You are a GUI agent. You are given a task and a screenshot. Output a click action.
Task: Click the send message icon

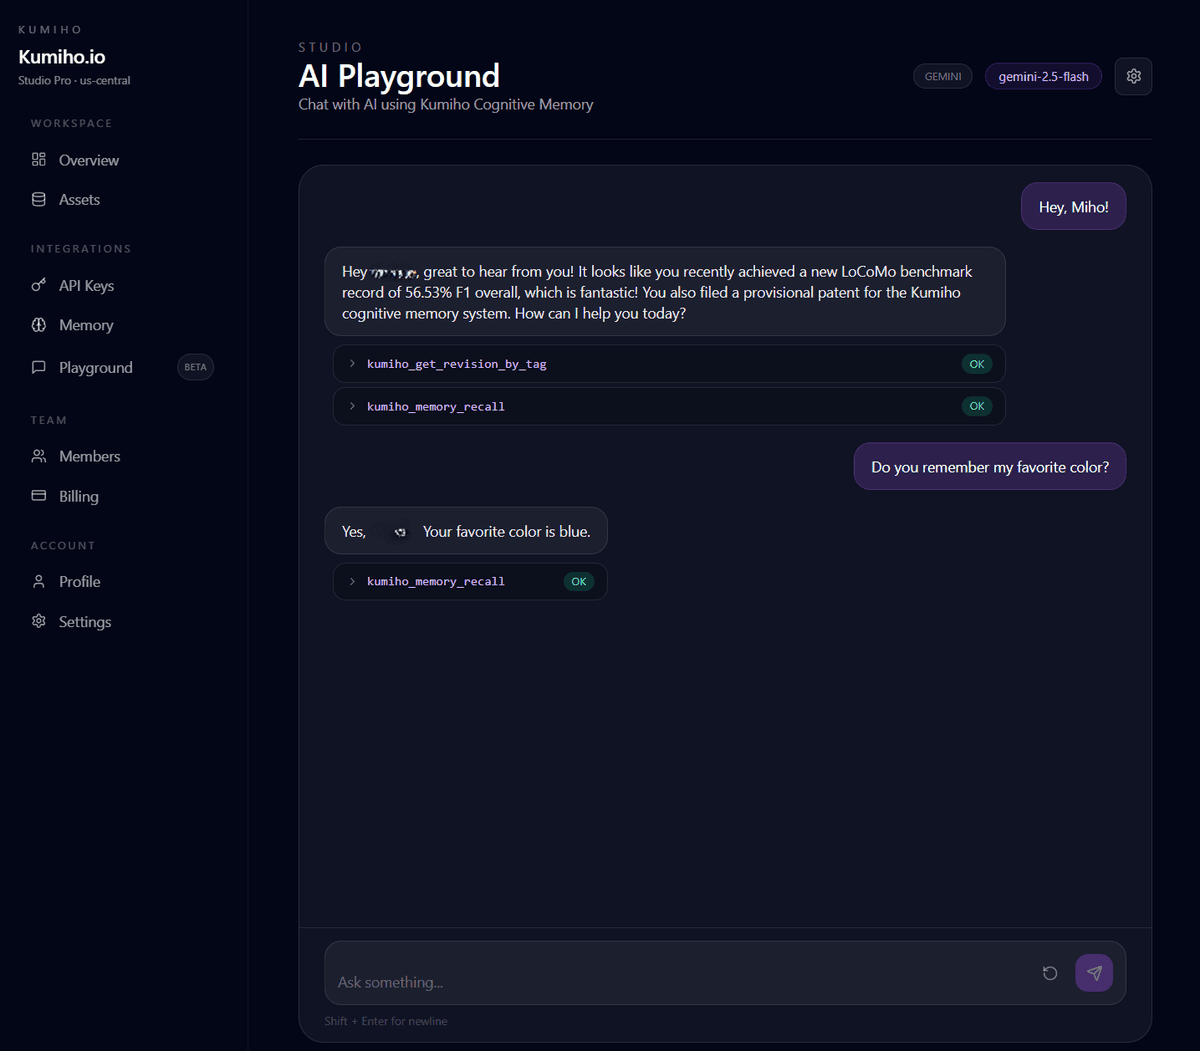coord(1094,972)
